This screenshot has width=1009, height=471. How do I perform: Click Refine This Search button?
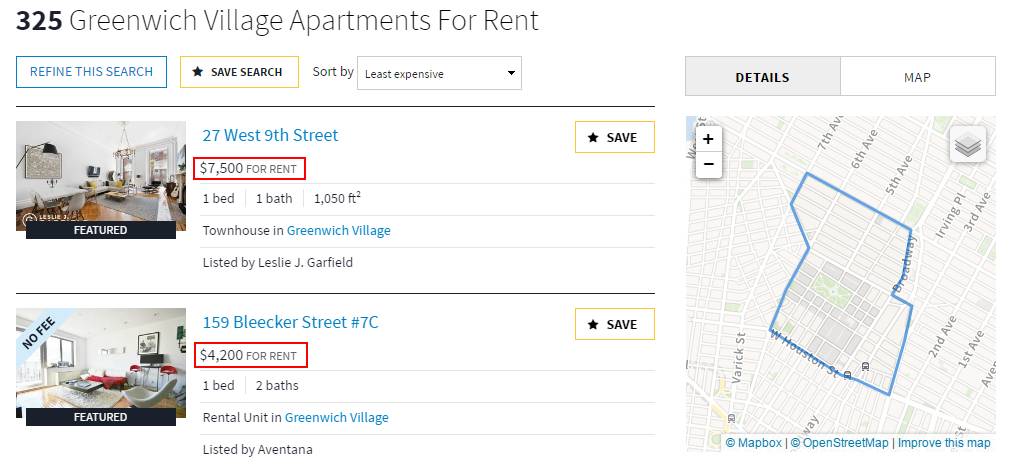tap(91, 72)
